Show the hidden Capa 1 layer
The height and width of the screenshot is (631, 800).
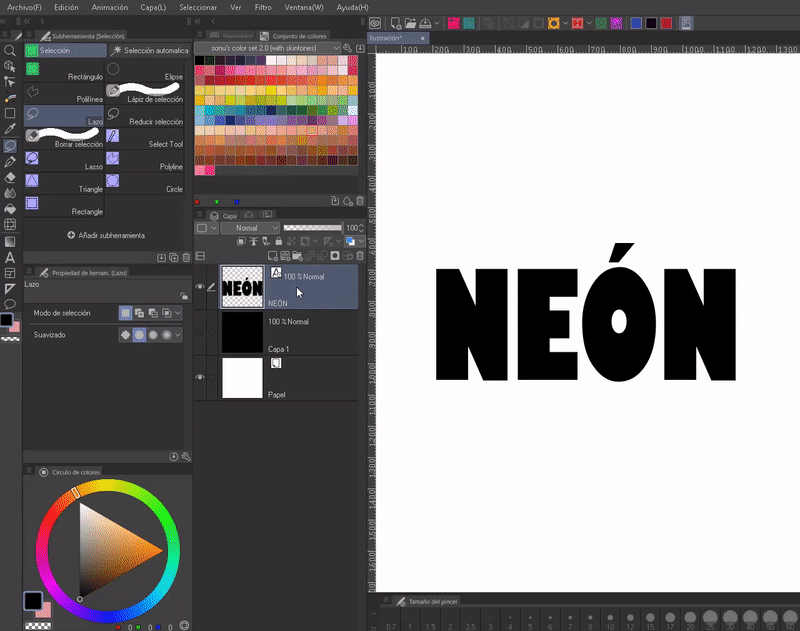click(x=200, y=332)
